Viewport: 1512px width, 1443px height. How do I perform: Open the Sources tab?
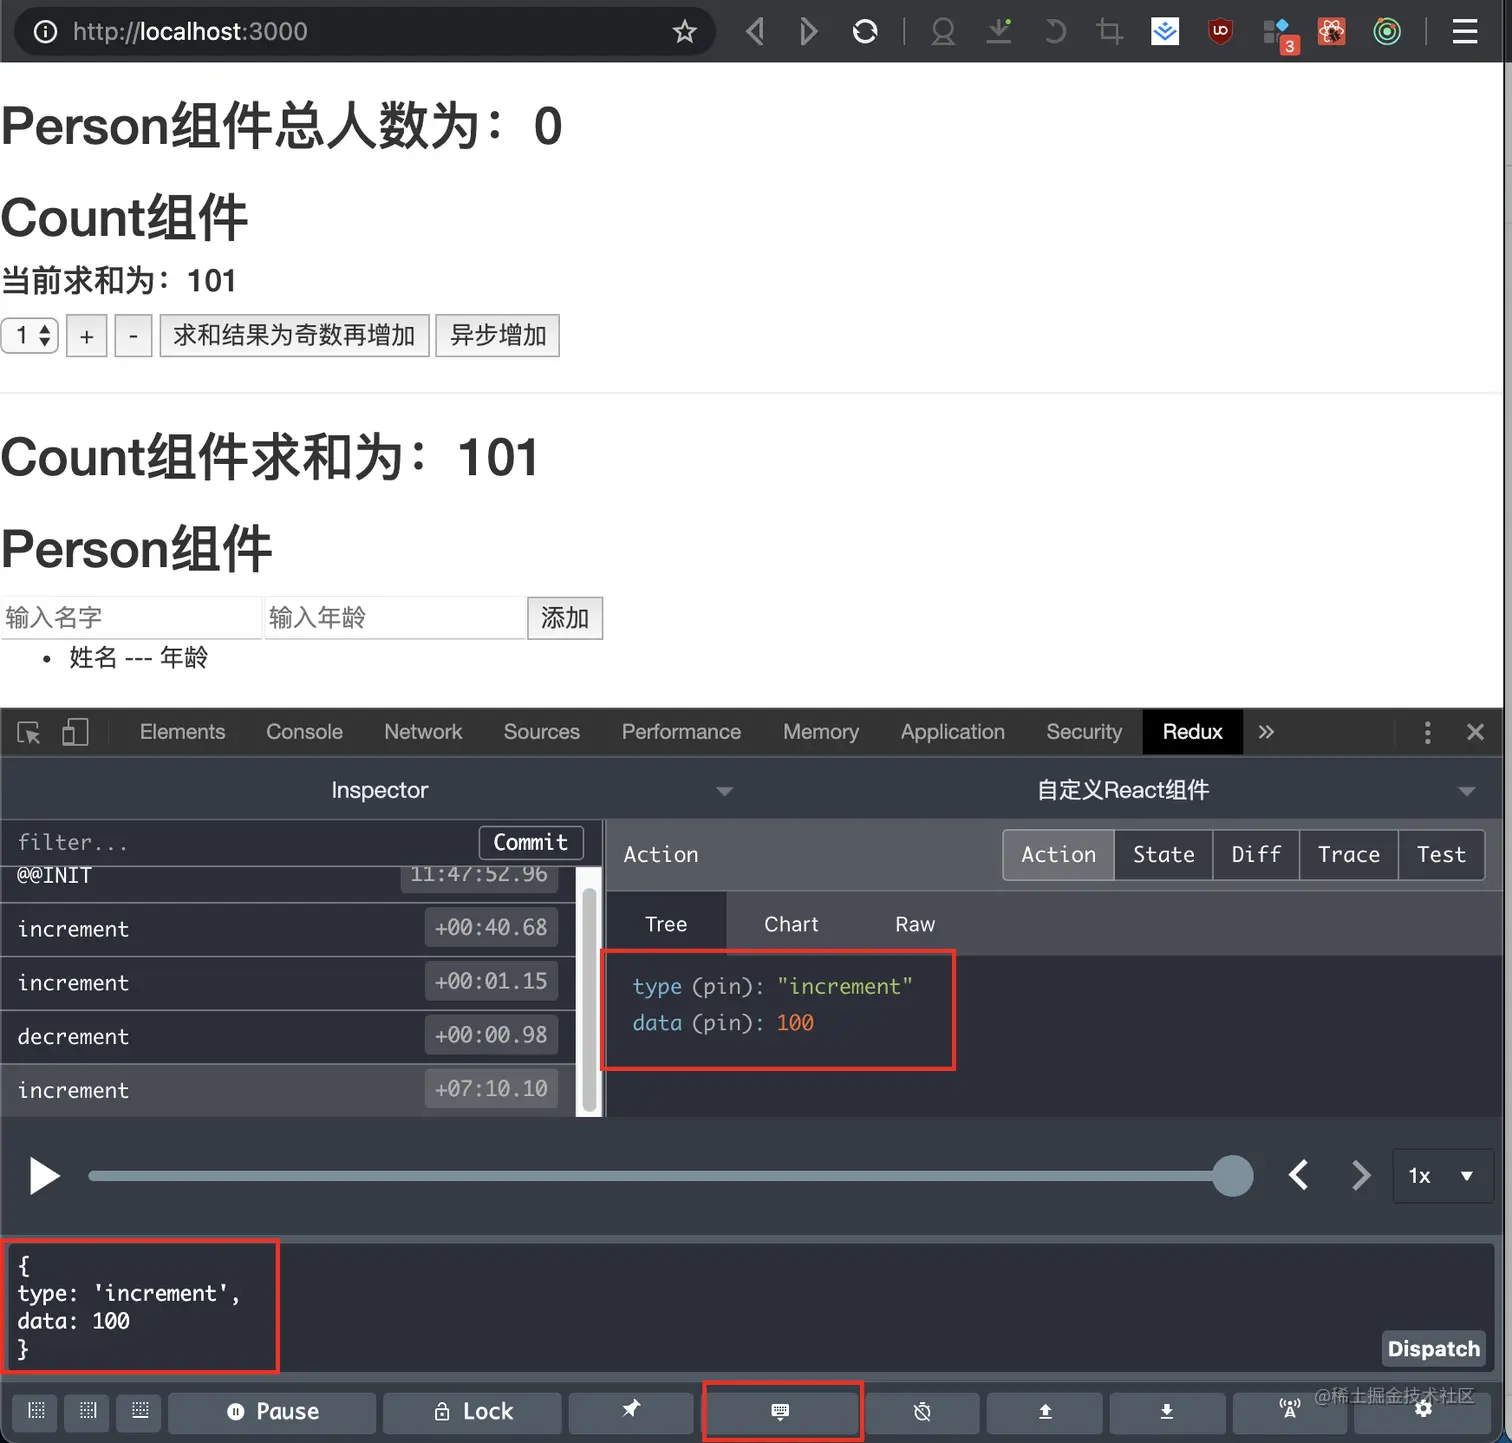542,733
